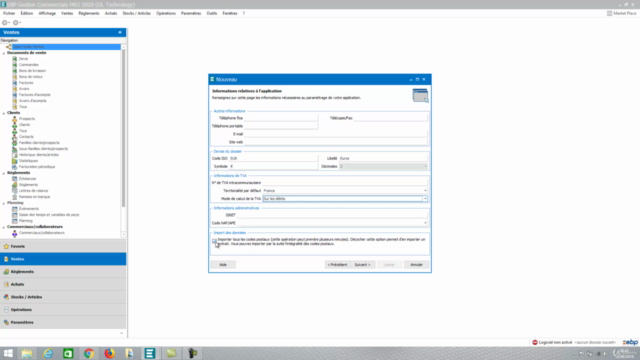
Task: Collapse the Commerciaux/collaborateurs tree group
Action: pyautogui.click(x=4, y=227)
